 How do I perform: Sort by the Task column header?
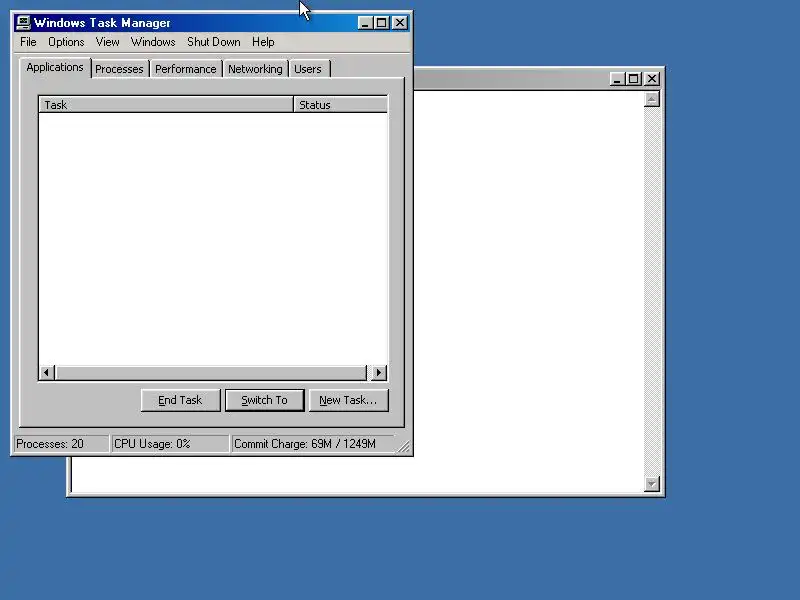166,105
